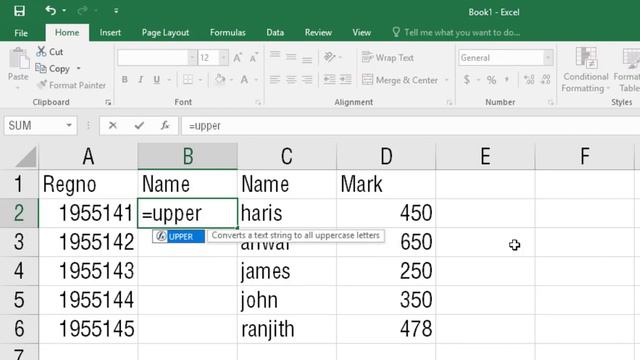Click Merge & Center button
The height and width of the screenshot is (360, 640).
[x=400, y=80]
